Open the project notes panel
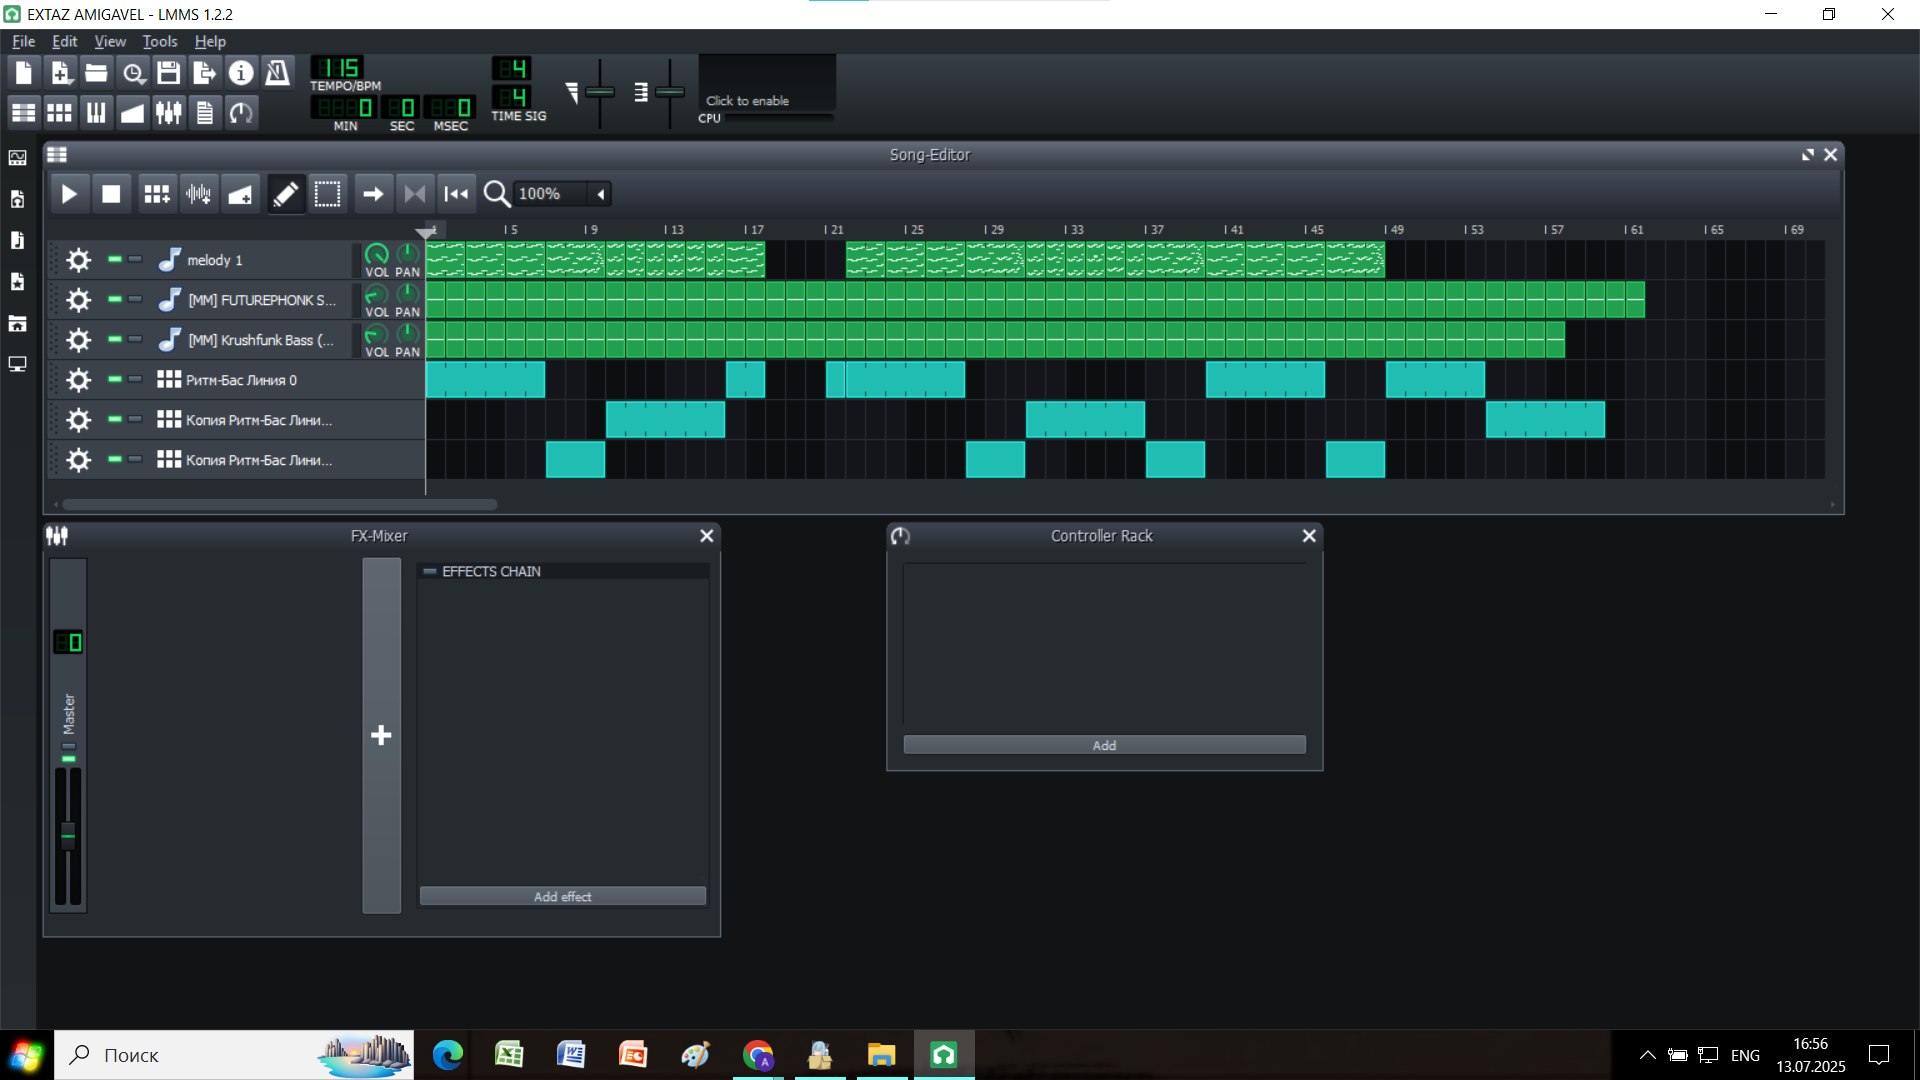Viewport: 1920px width, 1080px height. pos(204,112)
